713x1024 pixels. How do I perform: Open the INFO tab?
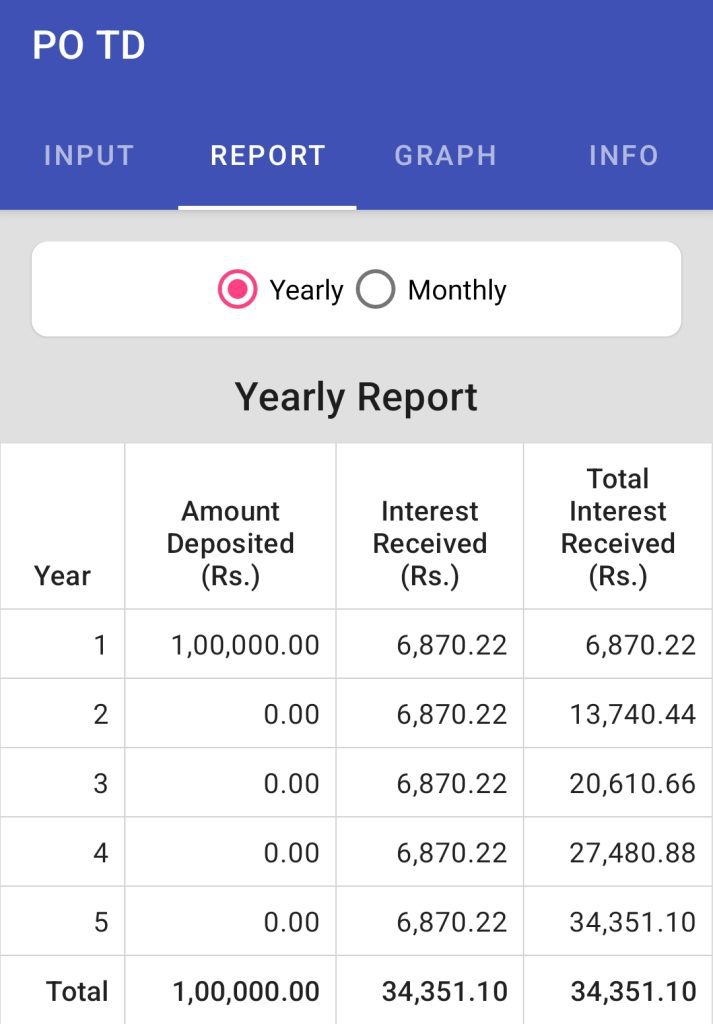623,156
